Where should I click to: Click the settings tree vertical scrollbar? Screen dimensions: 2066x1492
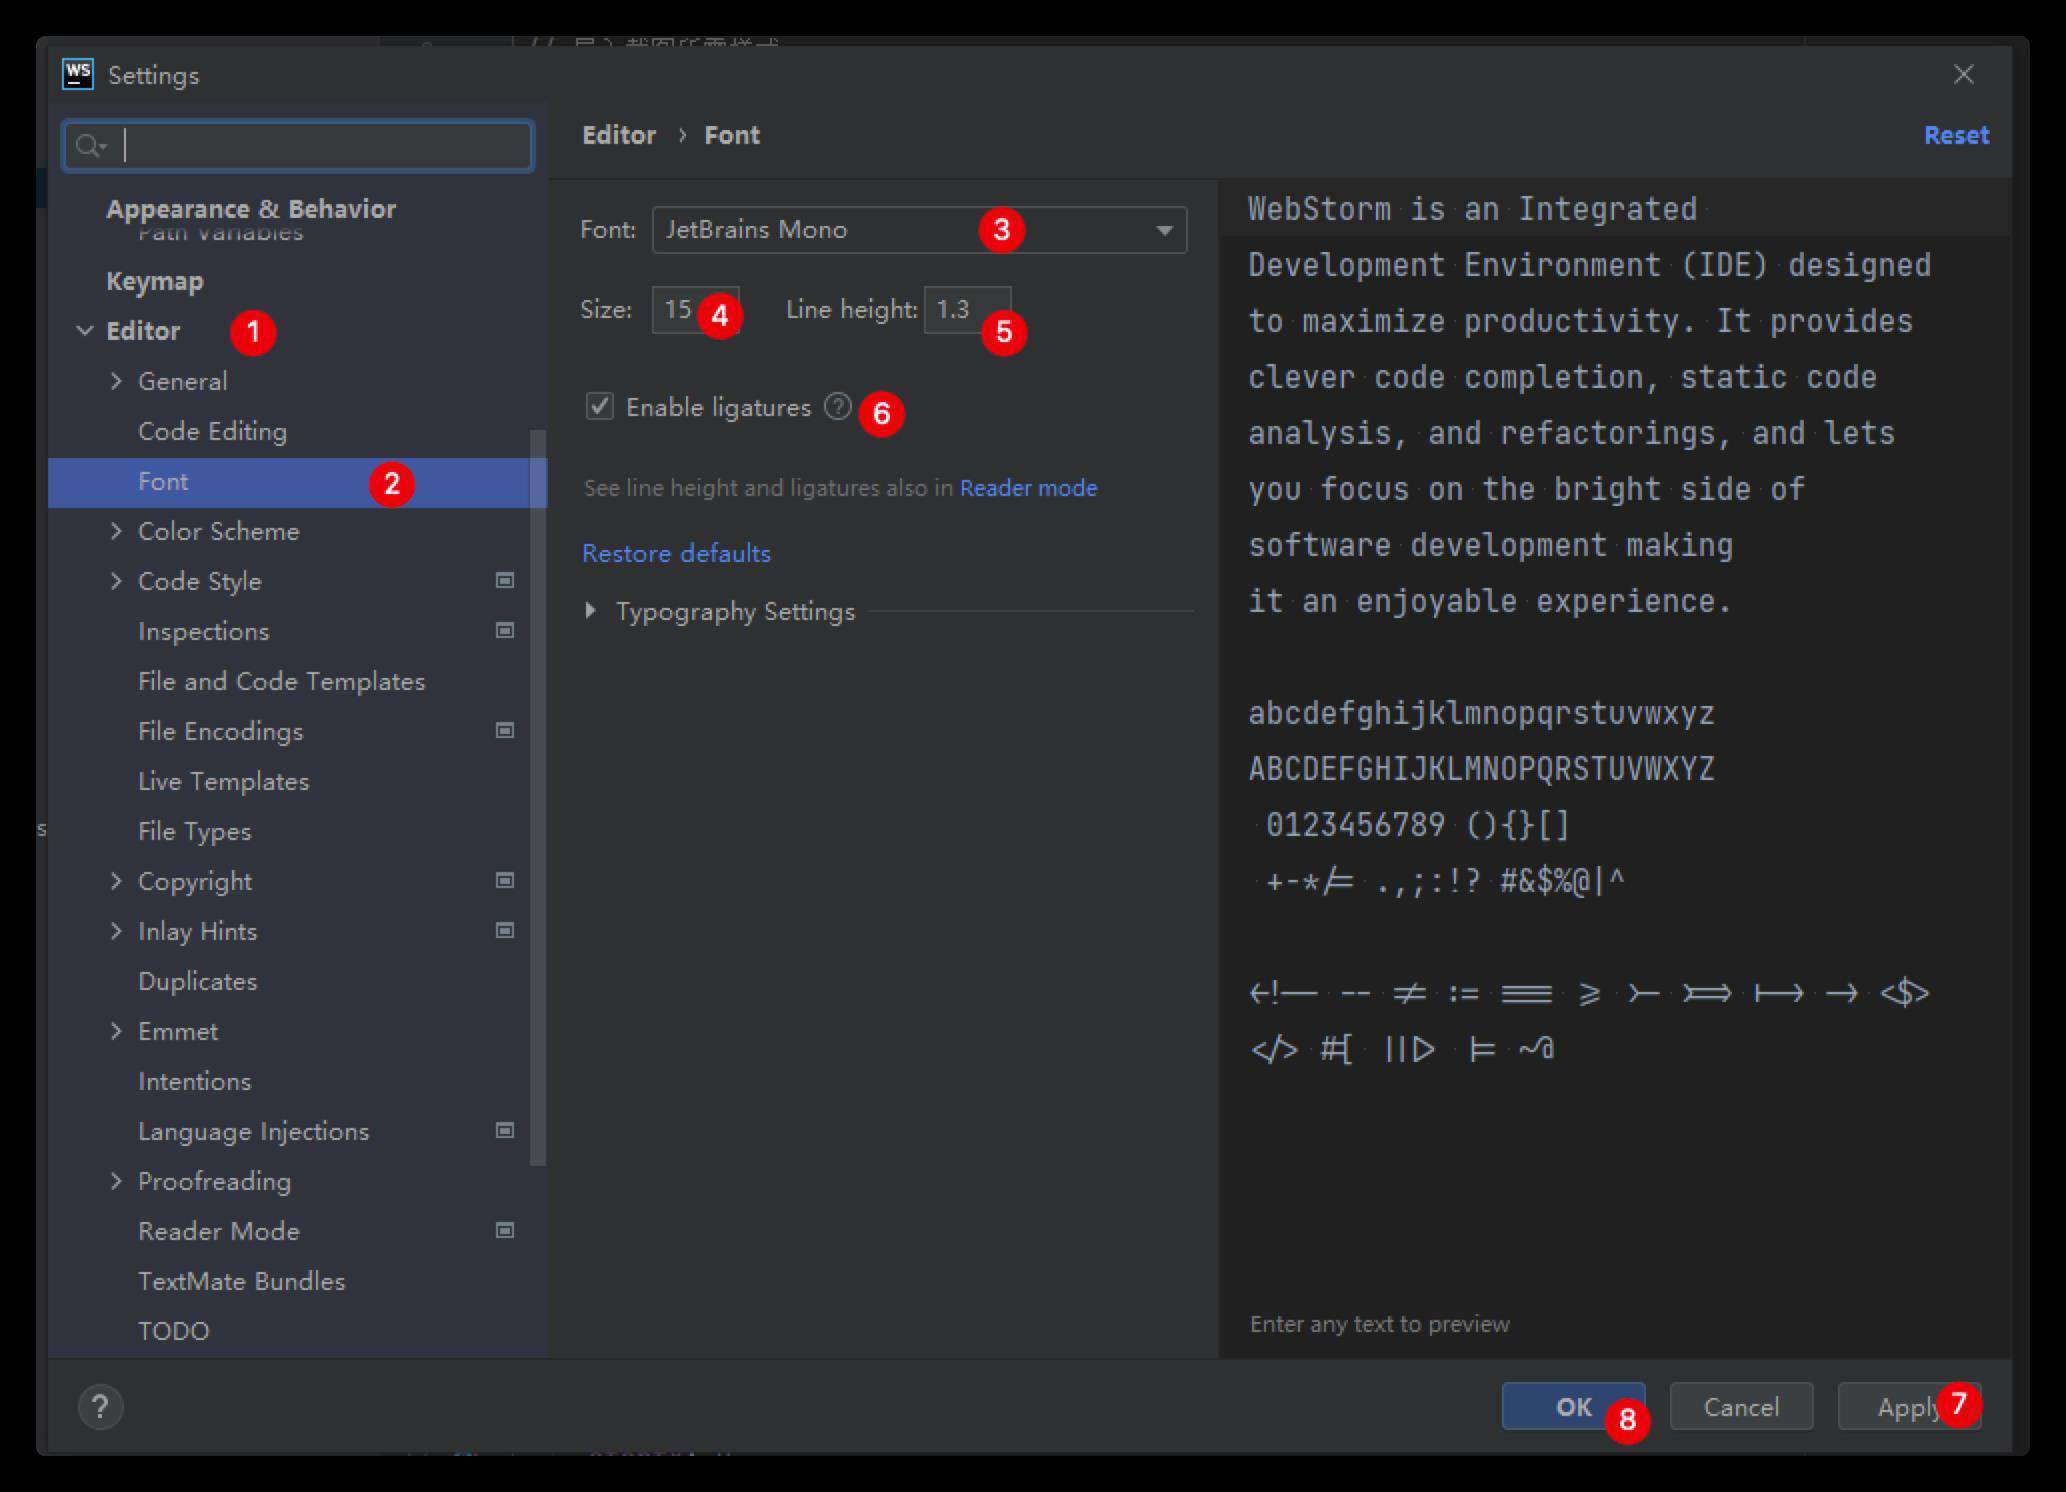coord(538,798)
